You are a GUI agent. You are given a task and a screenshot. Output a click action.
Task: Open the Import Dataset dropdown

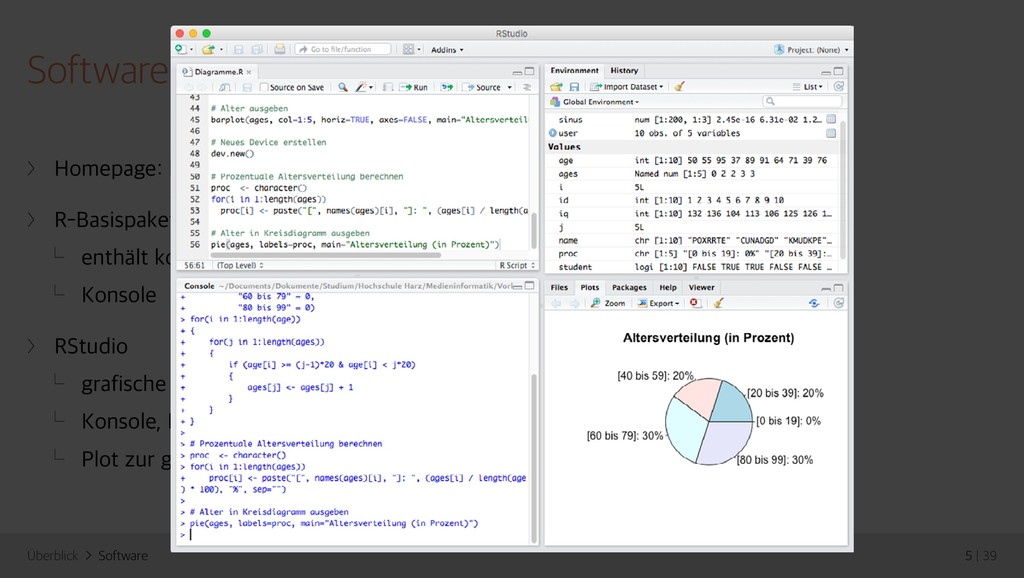[627, 86]
